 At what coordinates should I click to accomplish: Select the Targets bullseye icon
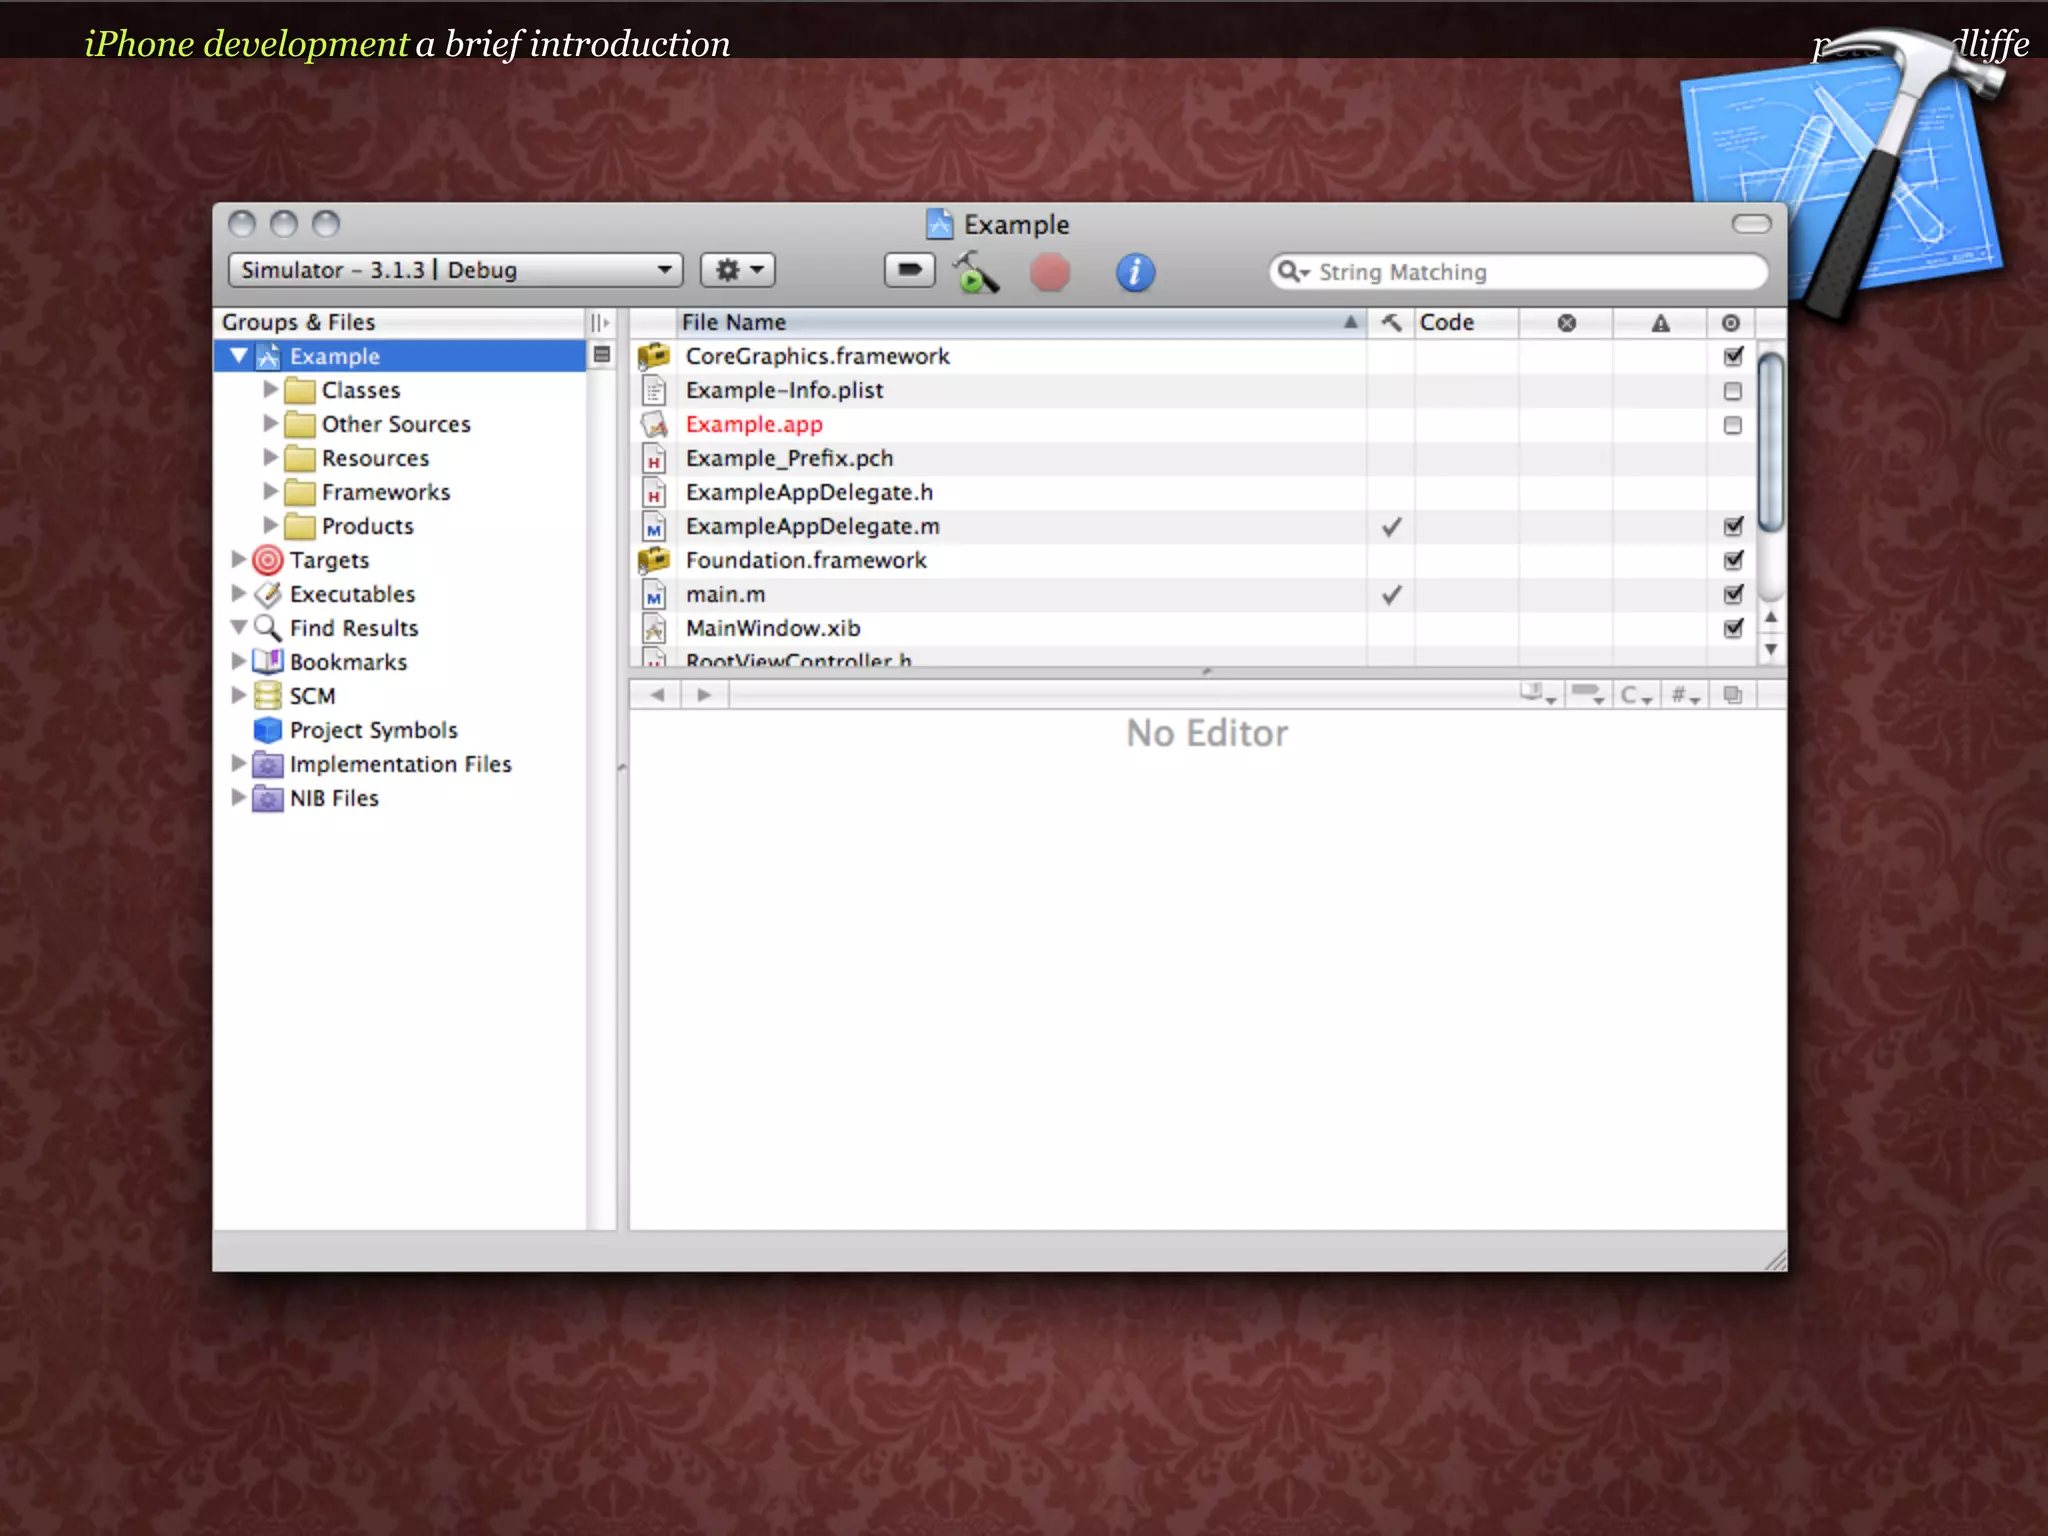pyautogui.click(x=268, y=560)
